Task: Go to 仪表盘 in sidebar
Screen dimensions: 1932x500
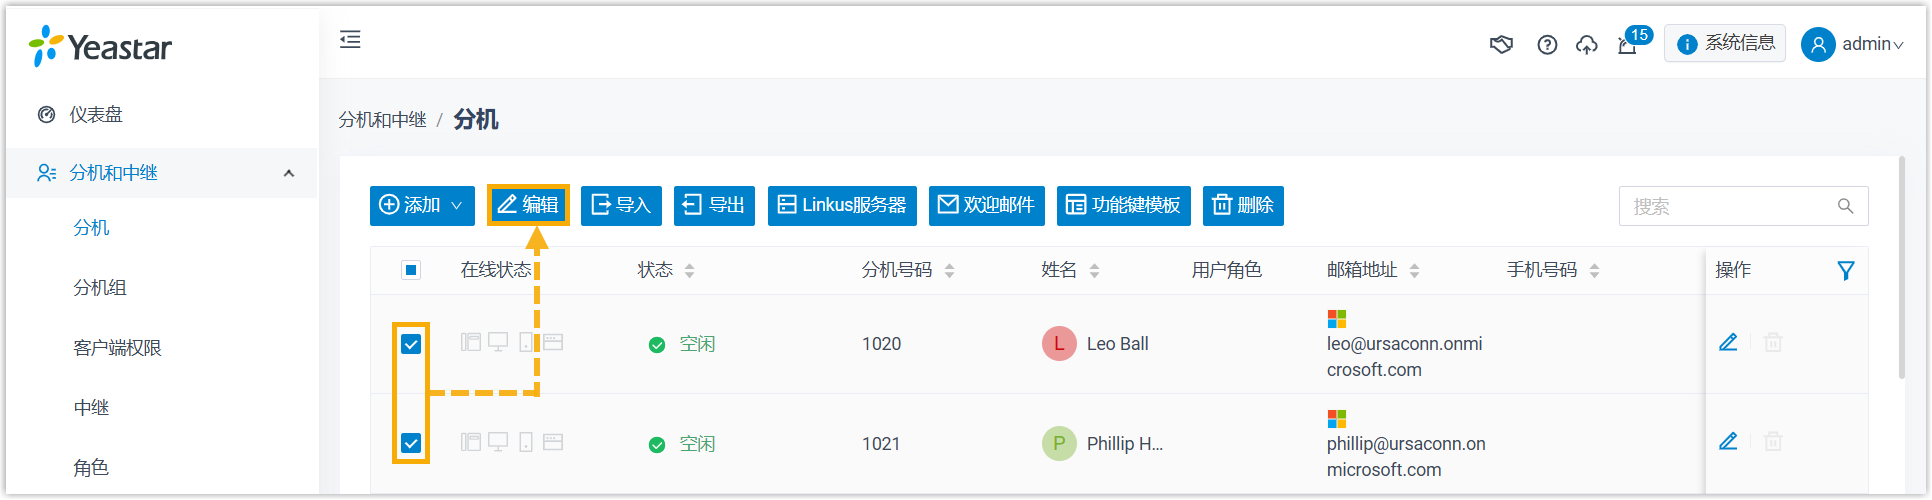Action: pos(96,115)
